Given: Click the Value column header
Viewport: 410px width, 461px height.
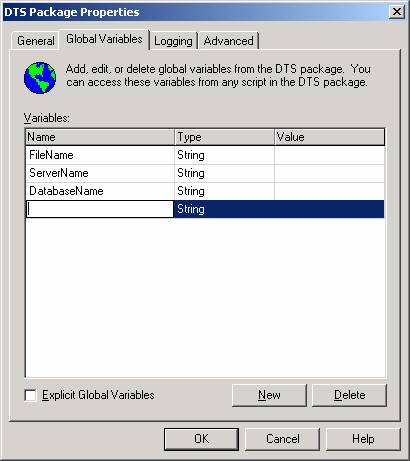Looking at the screenshot, I should [x=329, y=137].
